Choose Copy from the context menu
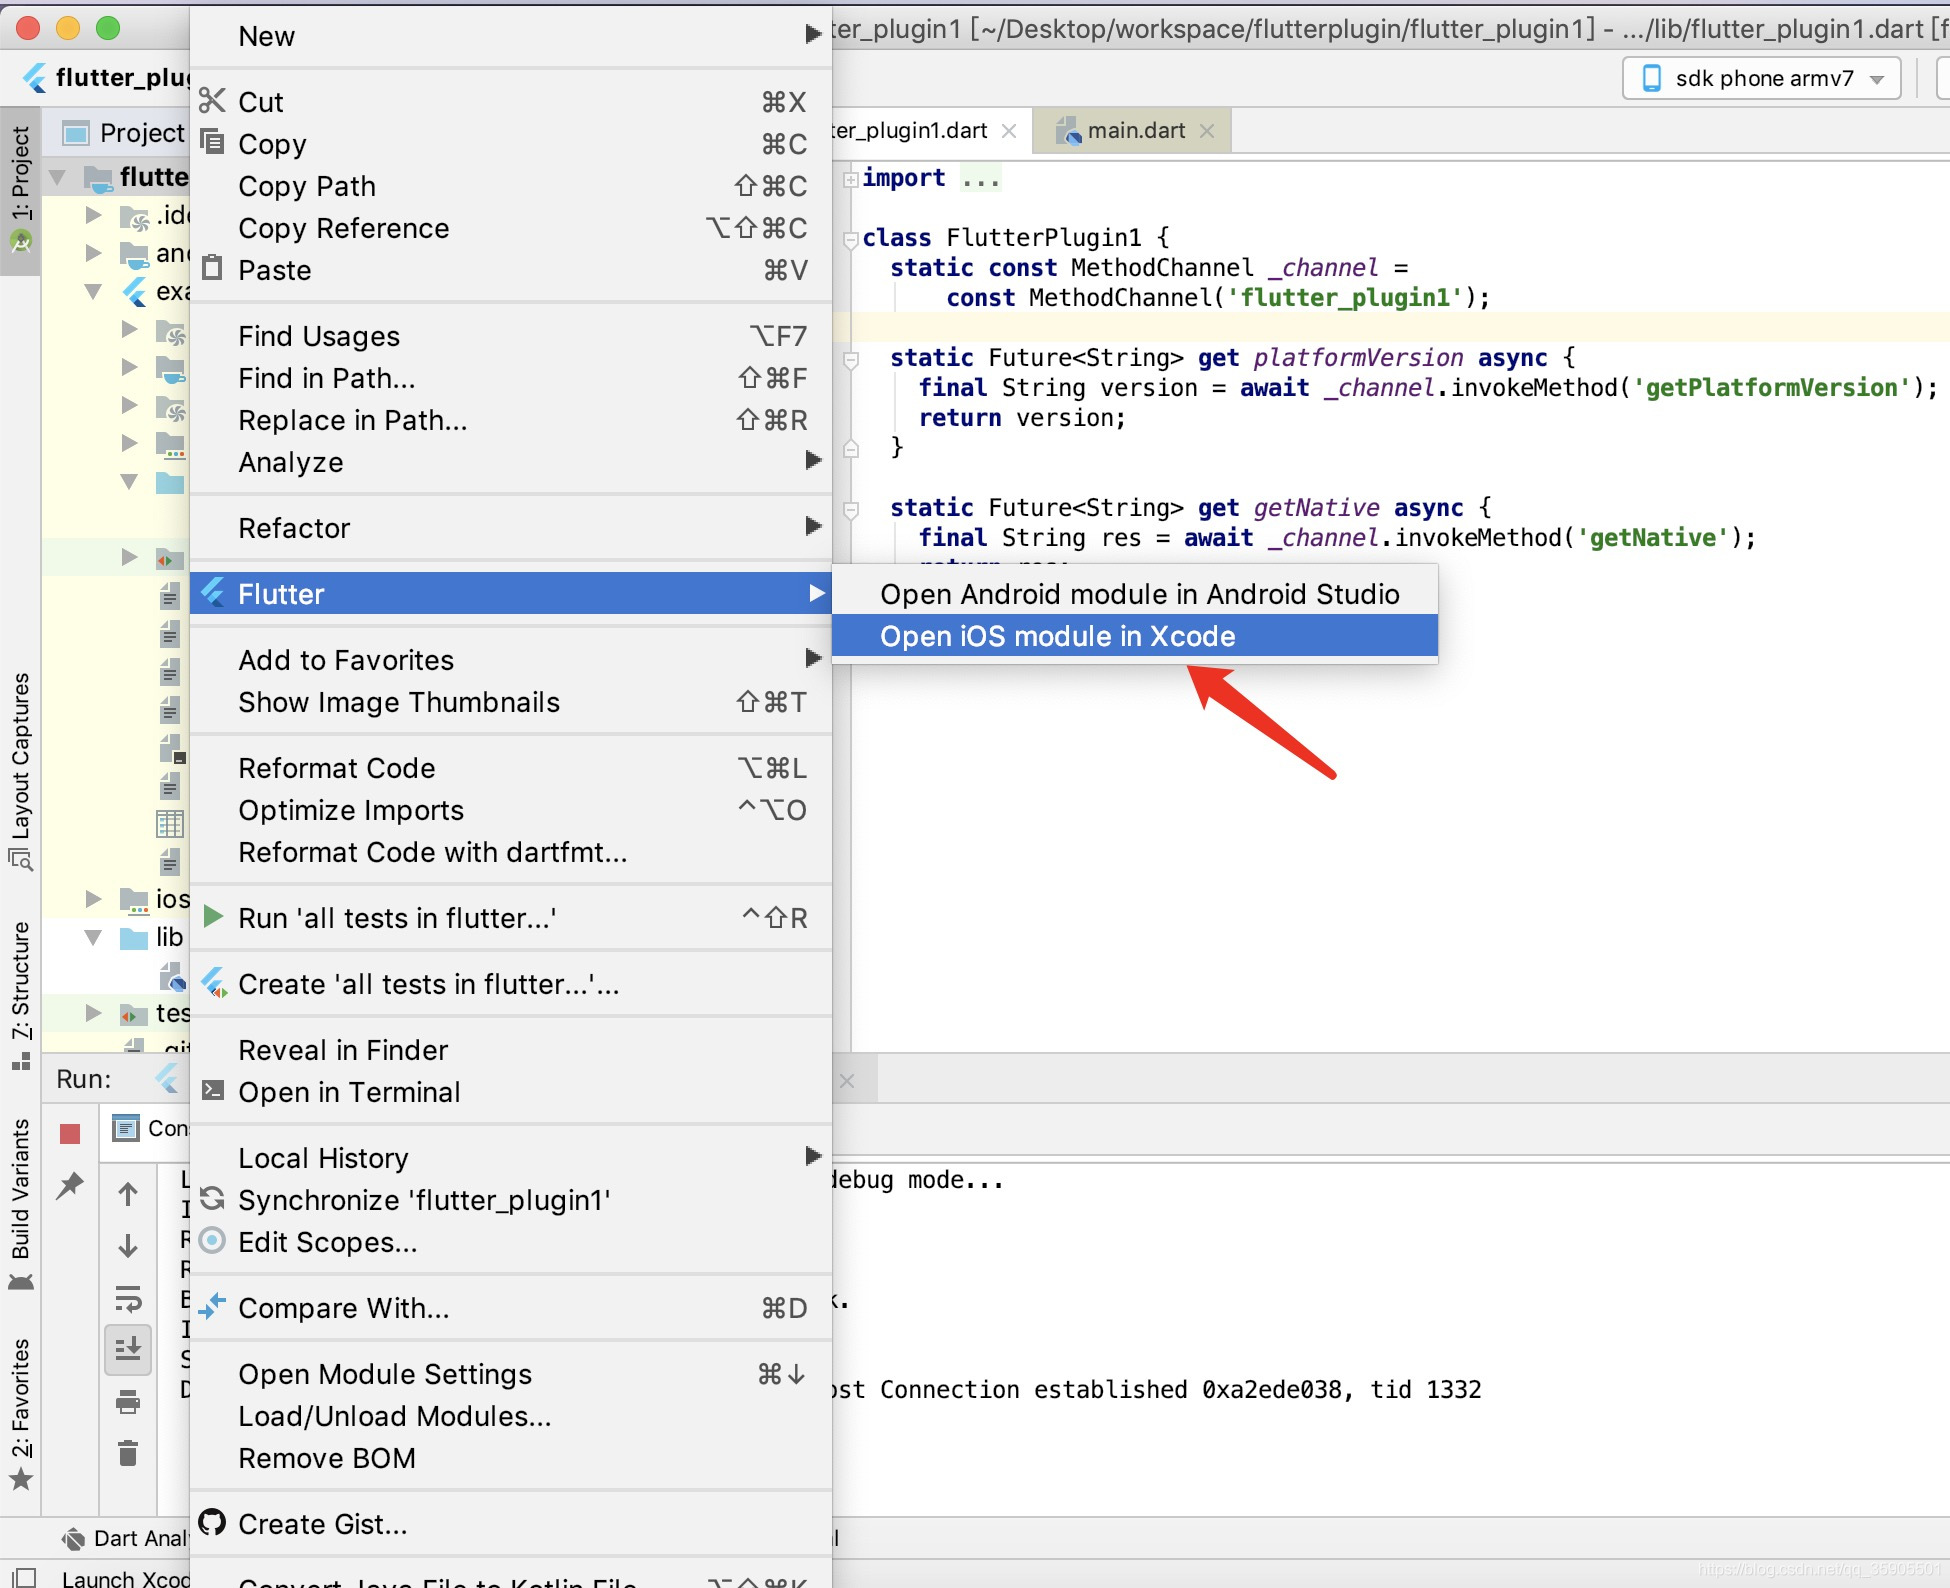 [x=511, y=144]
